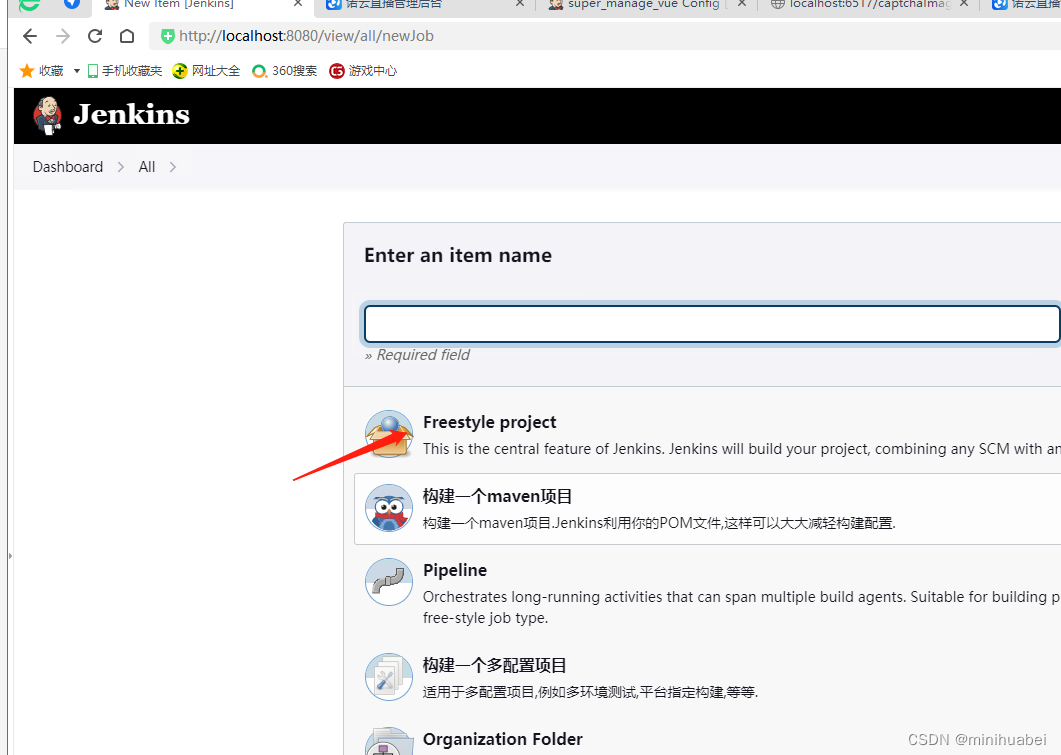
Task: Open the browser Home page icon
Action: (127, 36)
